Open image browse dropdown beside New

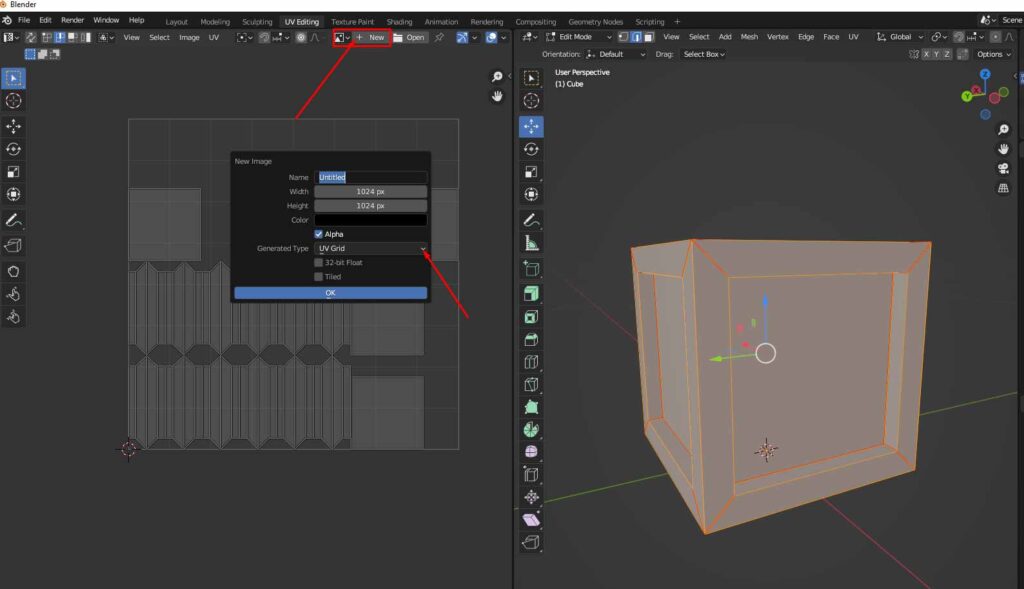click(x=342, y=37)
